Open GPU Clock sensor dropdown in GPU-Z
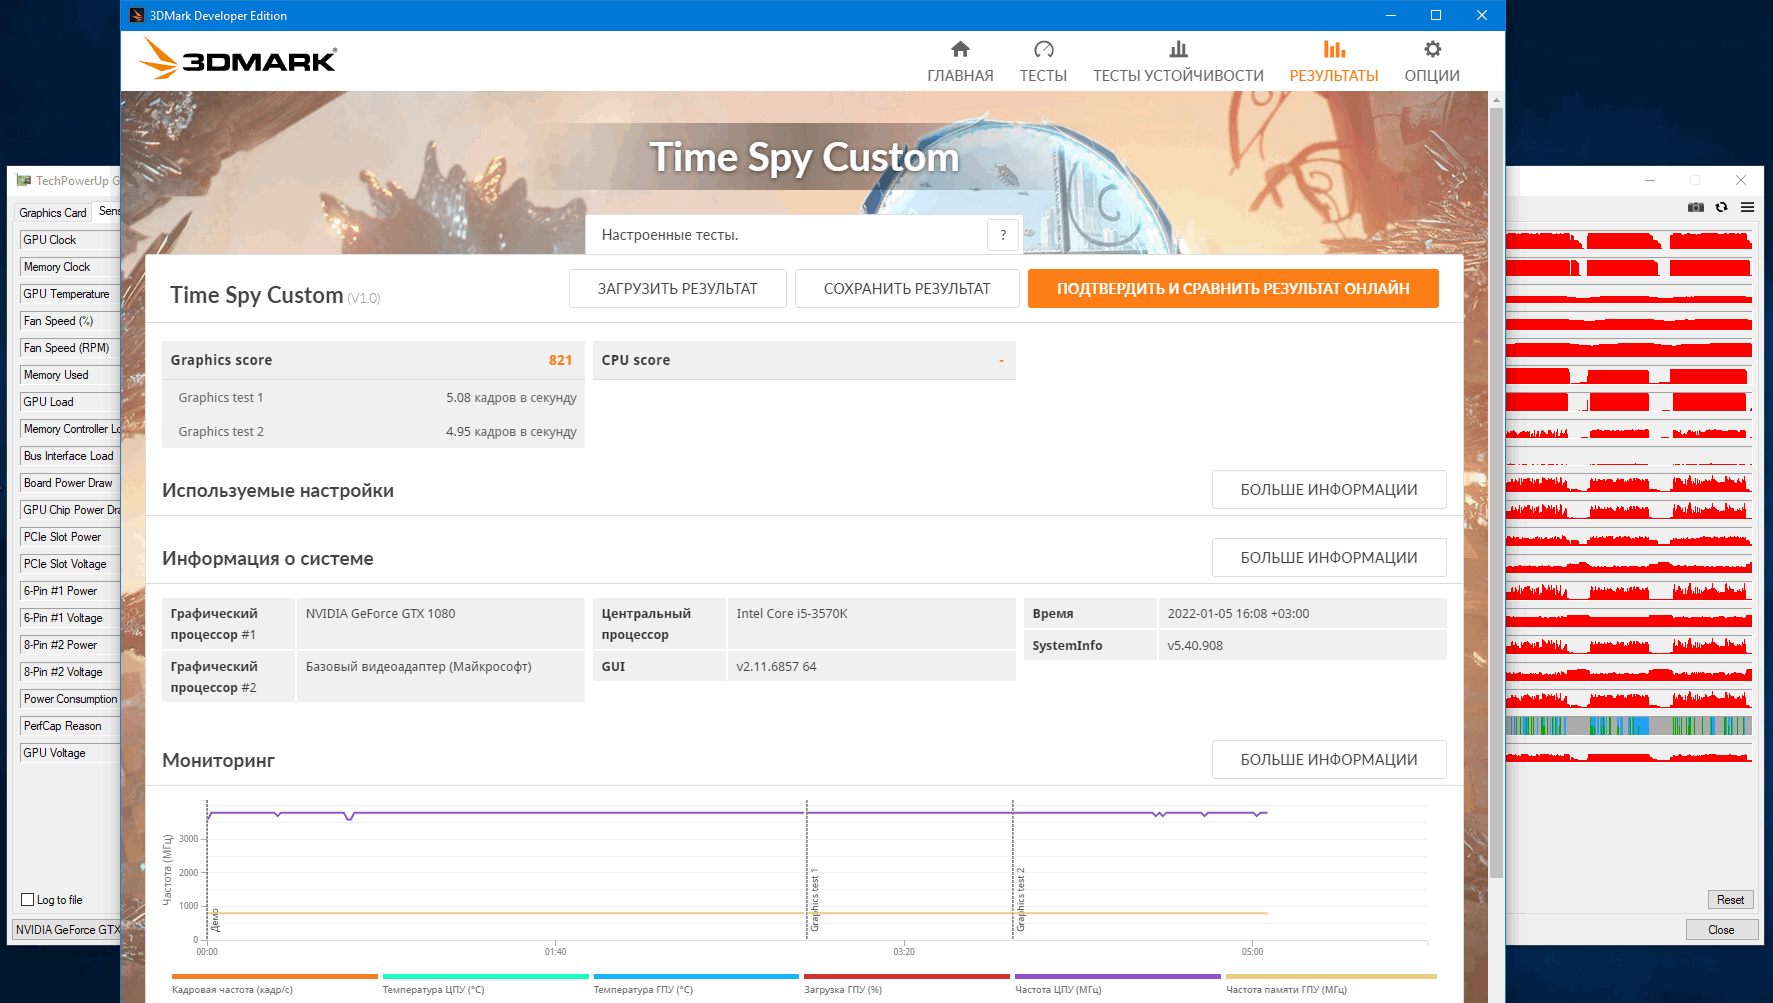 (70, 240)
